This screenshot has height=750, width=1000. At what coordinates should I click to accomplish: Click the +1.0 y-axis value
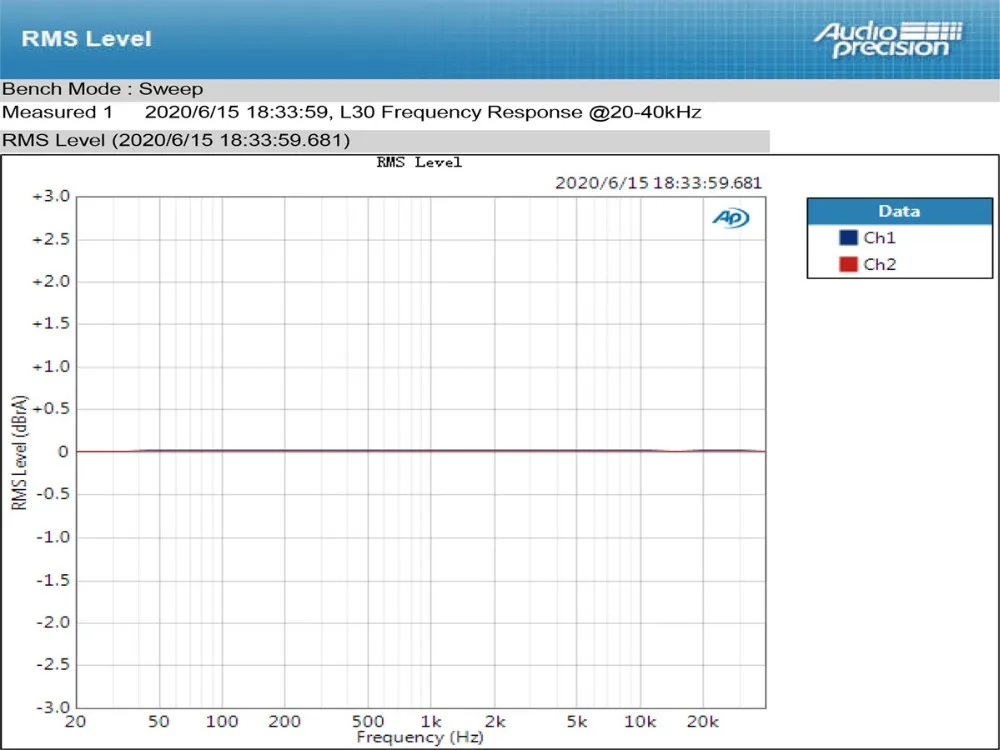(52, 367)
